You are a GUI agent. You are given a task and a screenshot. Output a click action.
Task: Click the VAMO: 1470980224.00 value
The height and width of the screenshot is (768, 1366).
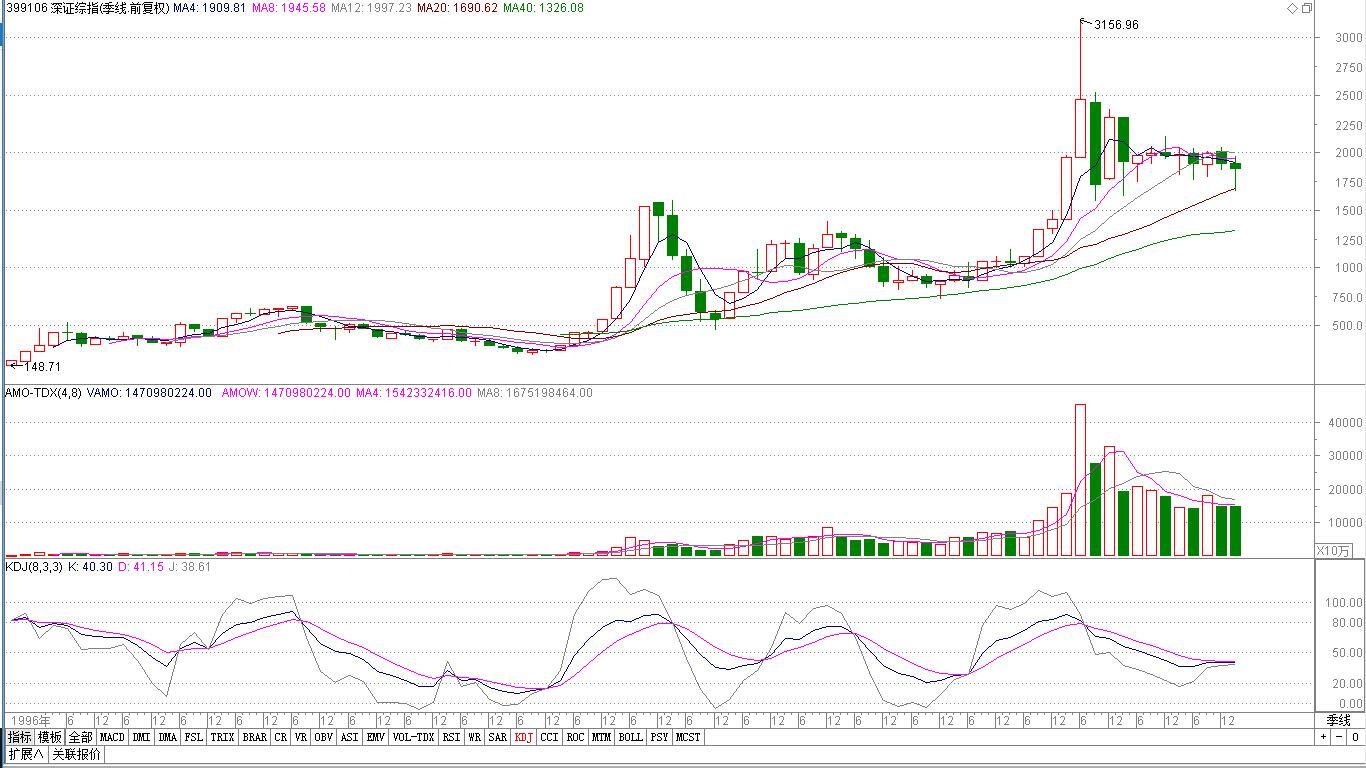(149, 393)
